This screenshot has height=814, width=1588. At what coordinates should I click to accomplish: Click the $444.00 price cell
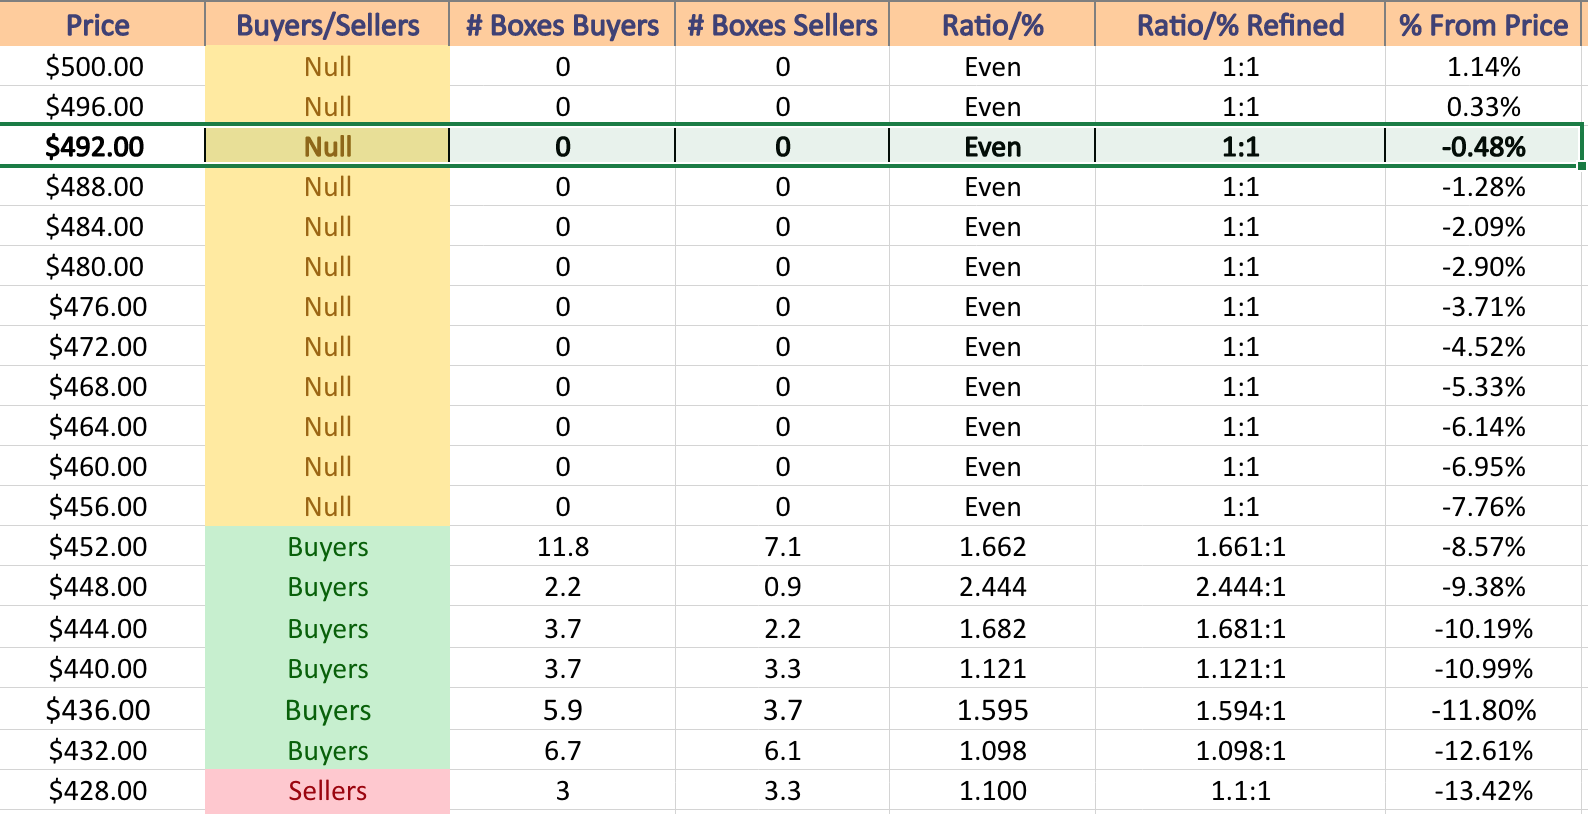coord(102,628)
